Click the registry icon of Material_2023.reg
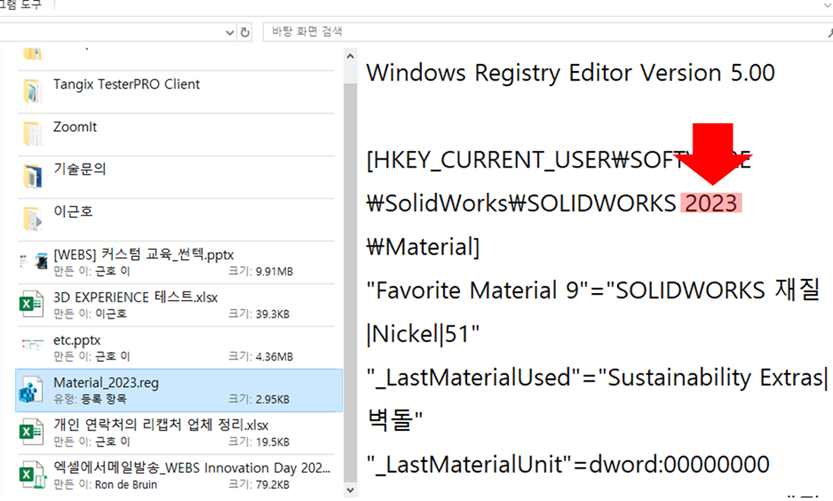Viewport: 833px width, 501px height. (31, 389)
